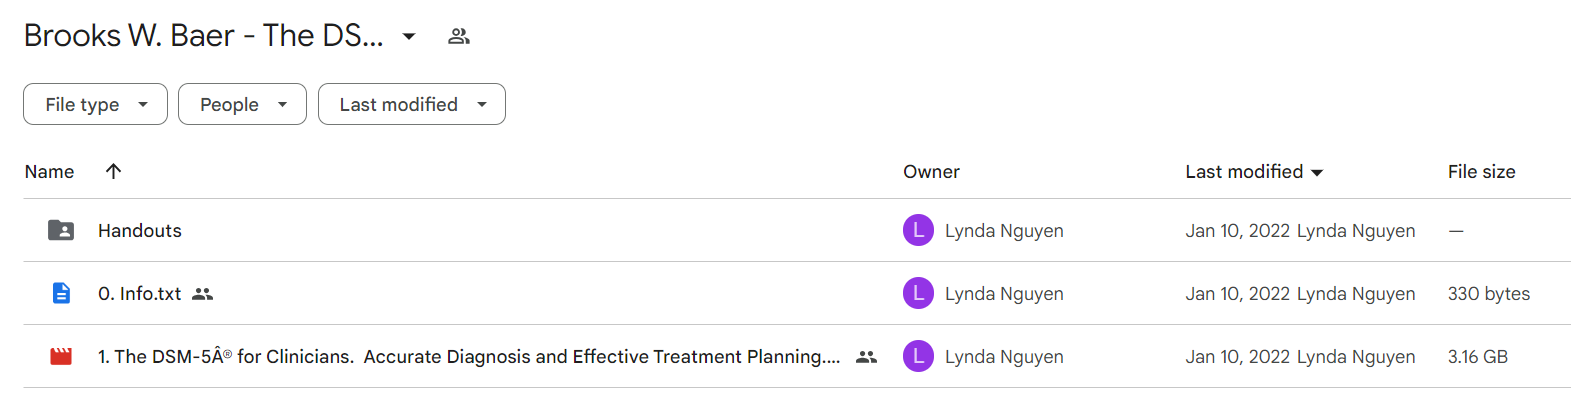Open the shared folder people icon beside title
1571x412 pixels.
[459, 36]
